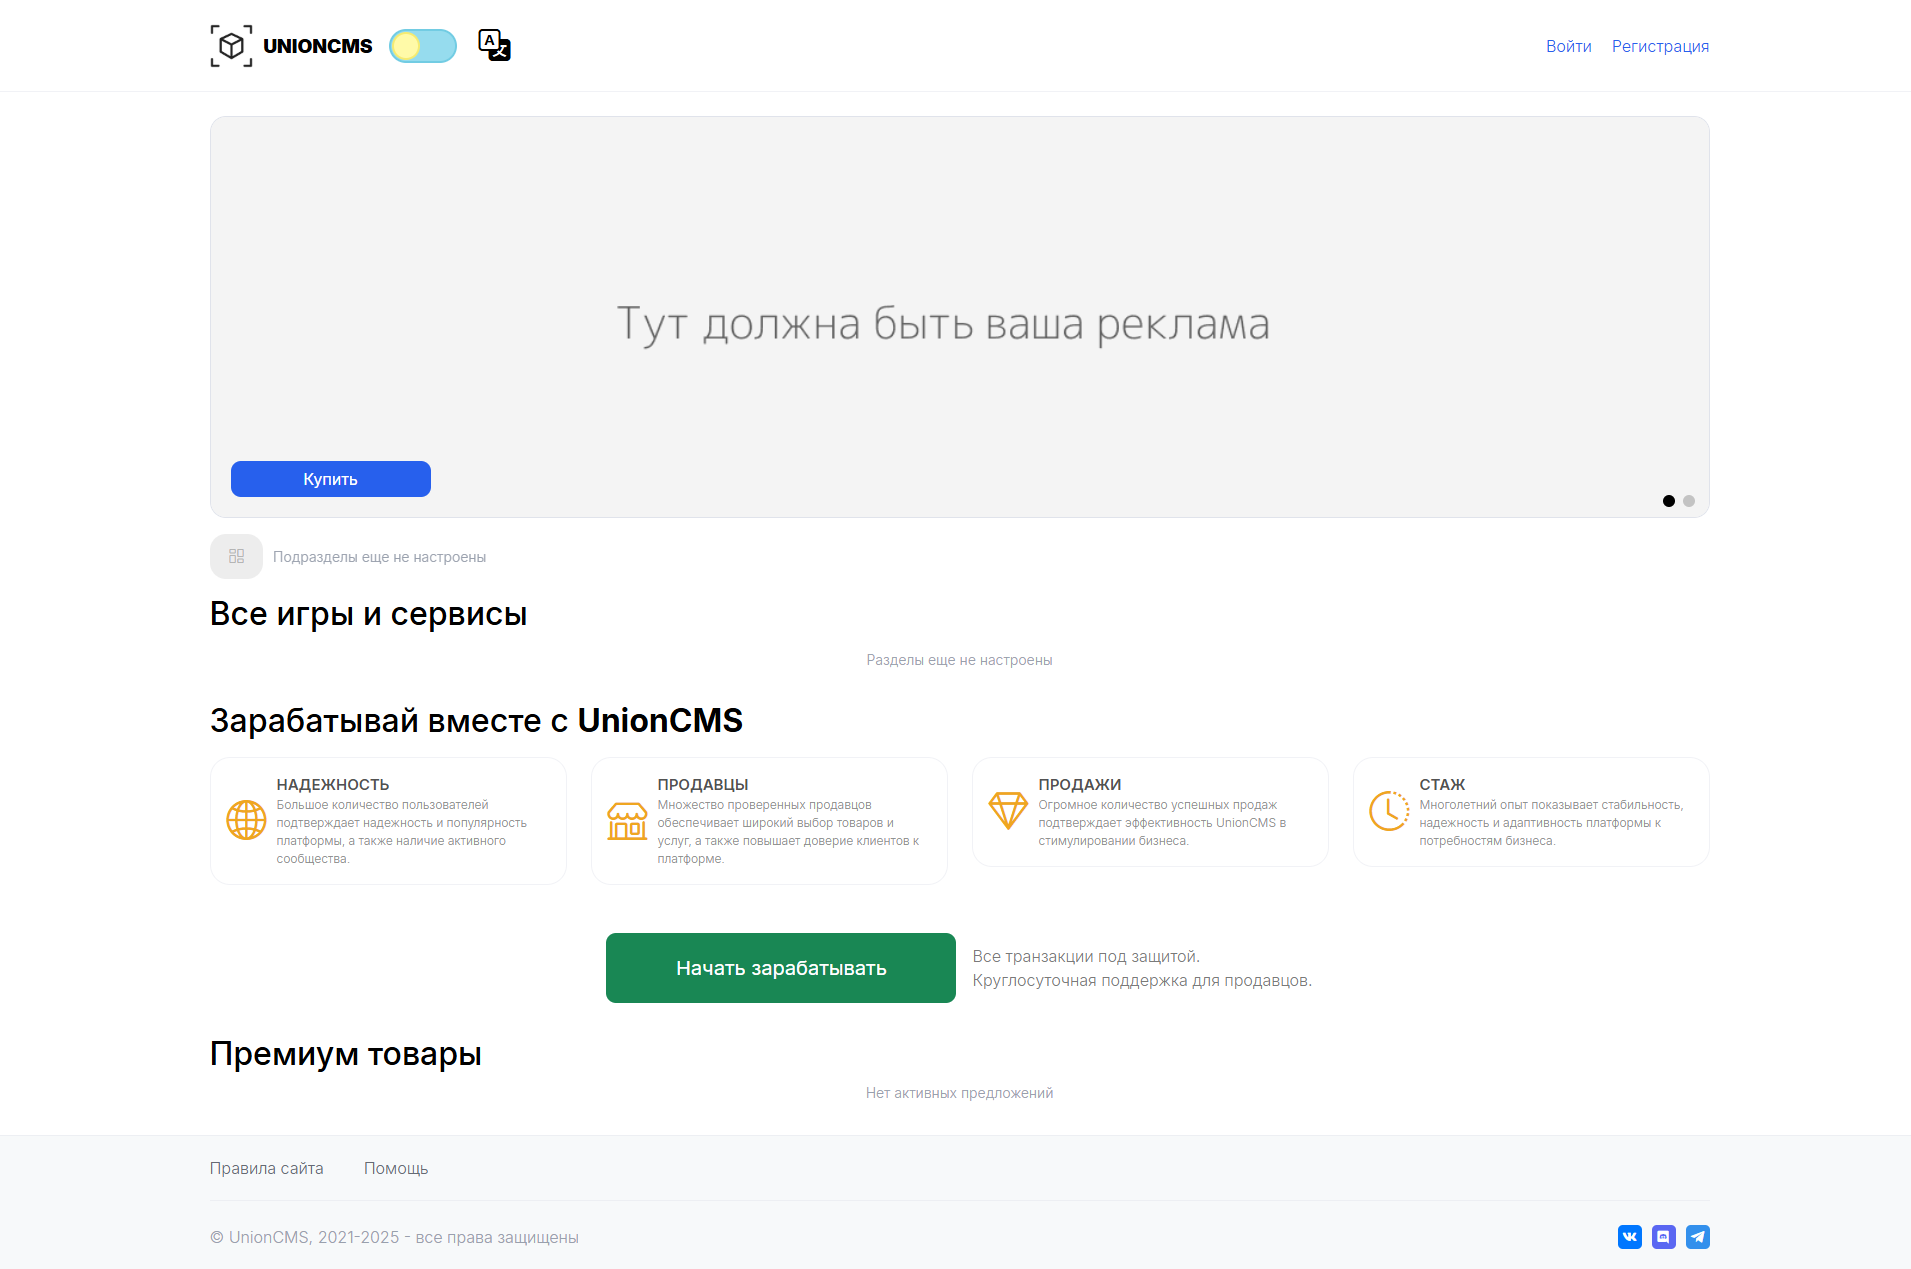
Task: Click the blue Купить button
Action: click(x=331, y=479)
